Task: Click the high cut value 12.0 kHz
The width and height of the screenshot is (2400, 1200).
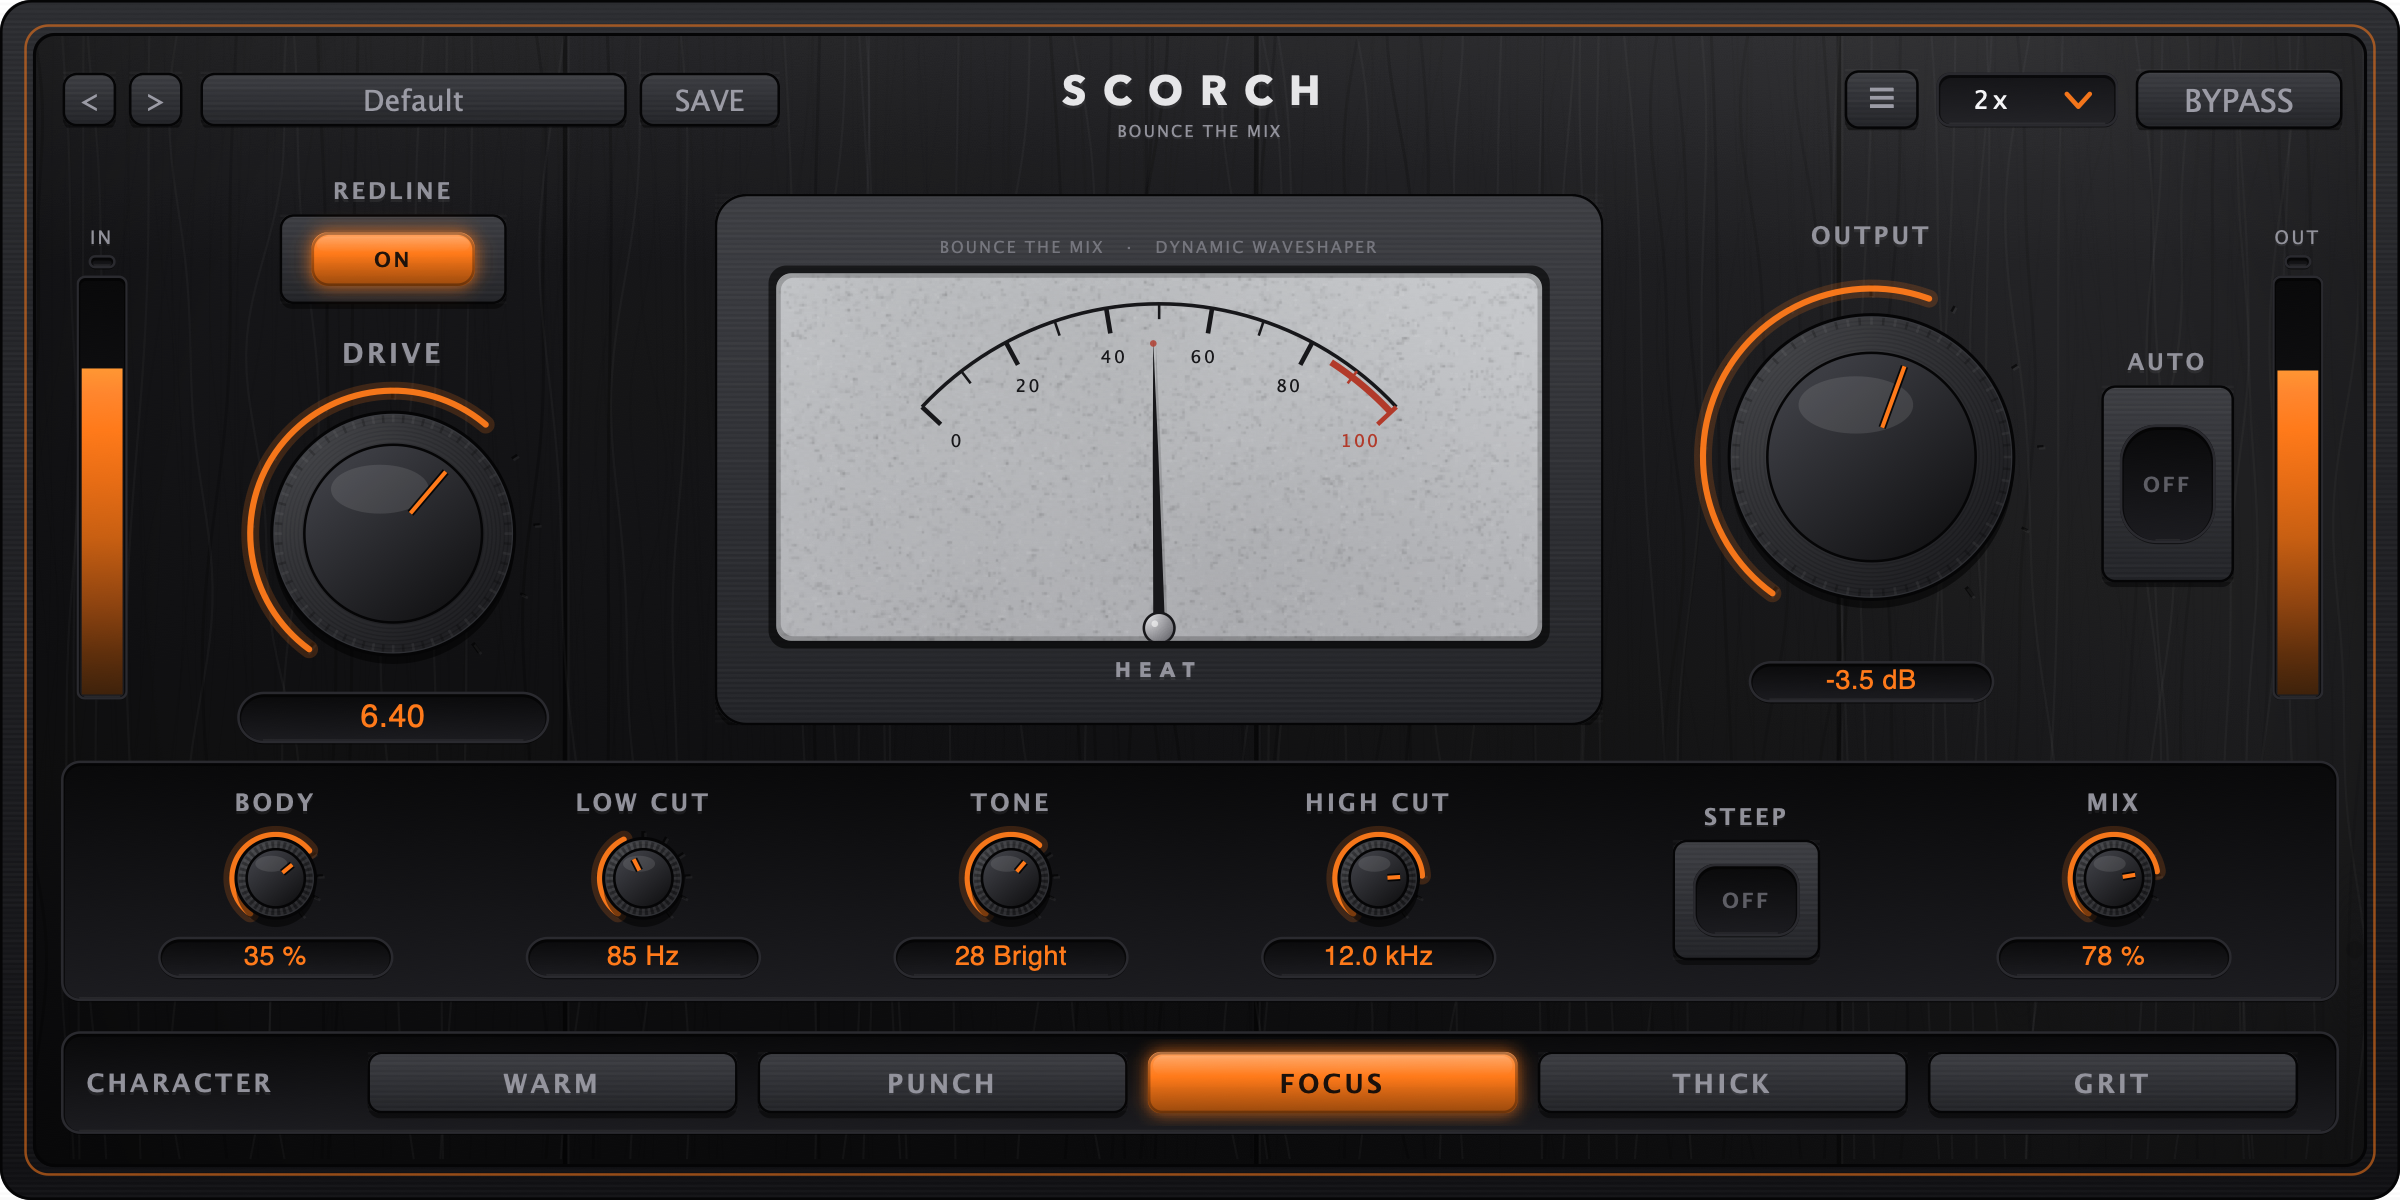Action: pos(1378,957)
